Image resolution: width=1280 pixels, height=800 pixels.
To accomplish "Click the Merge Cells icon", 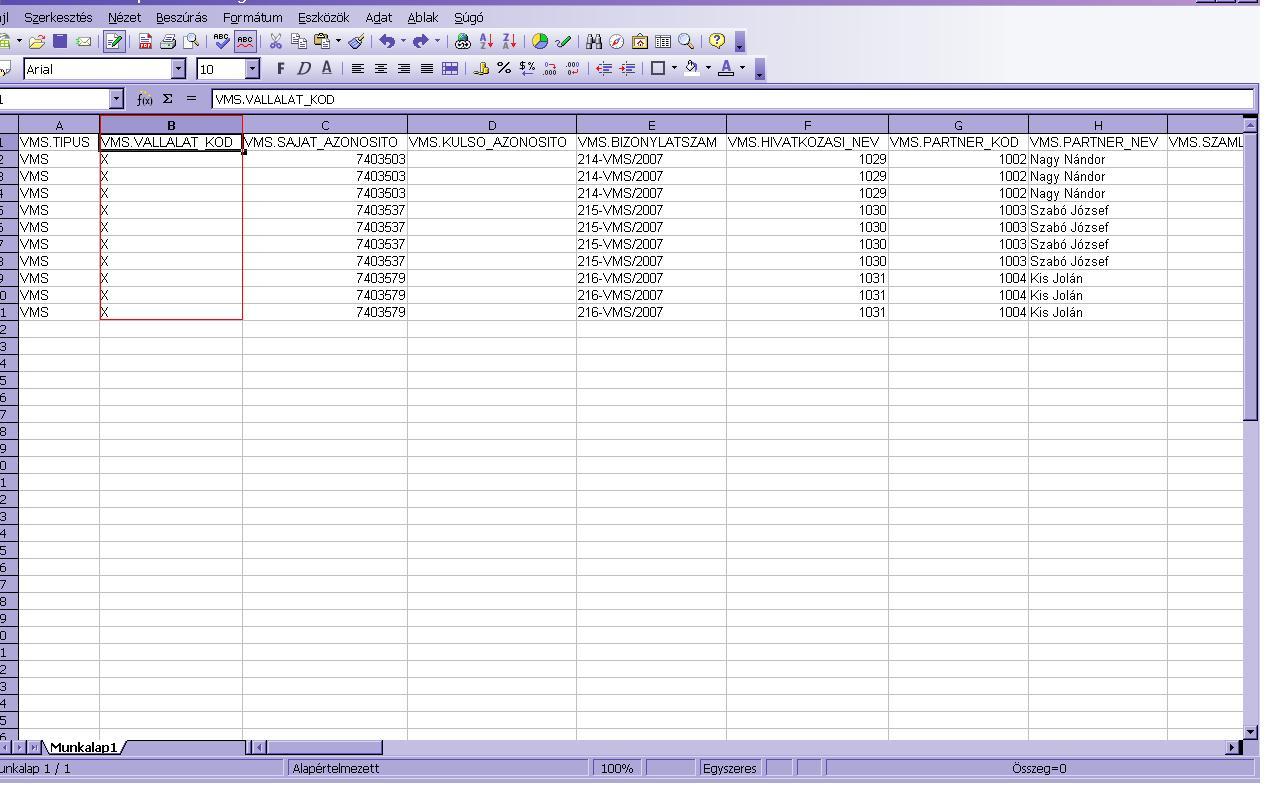I will pos(450,69).
